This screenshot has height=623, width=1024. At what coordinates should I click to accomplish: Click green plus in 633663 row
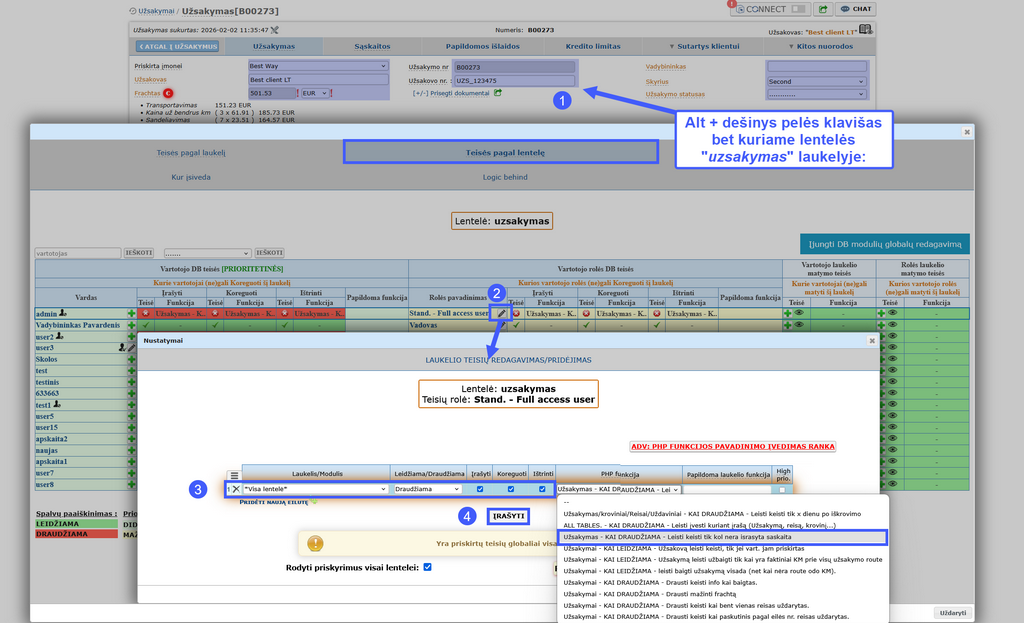(x=131, y=393)
